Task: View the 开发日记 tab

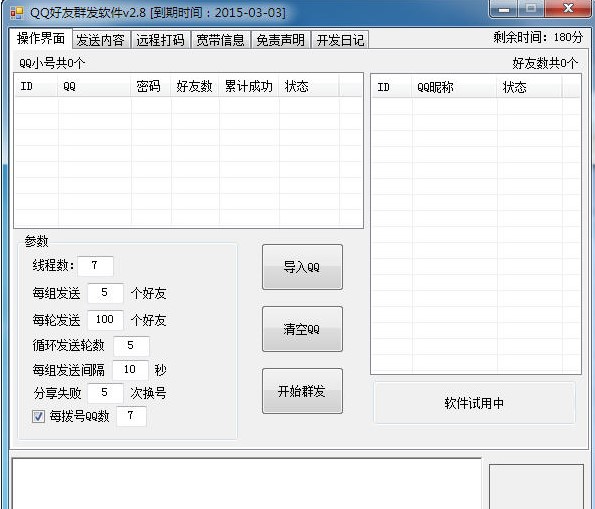Action: click(x=340, y=39)
